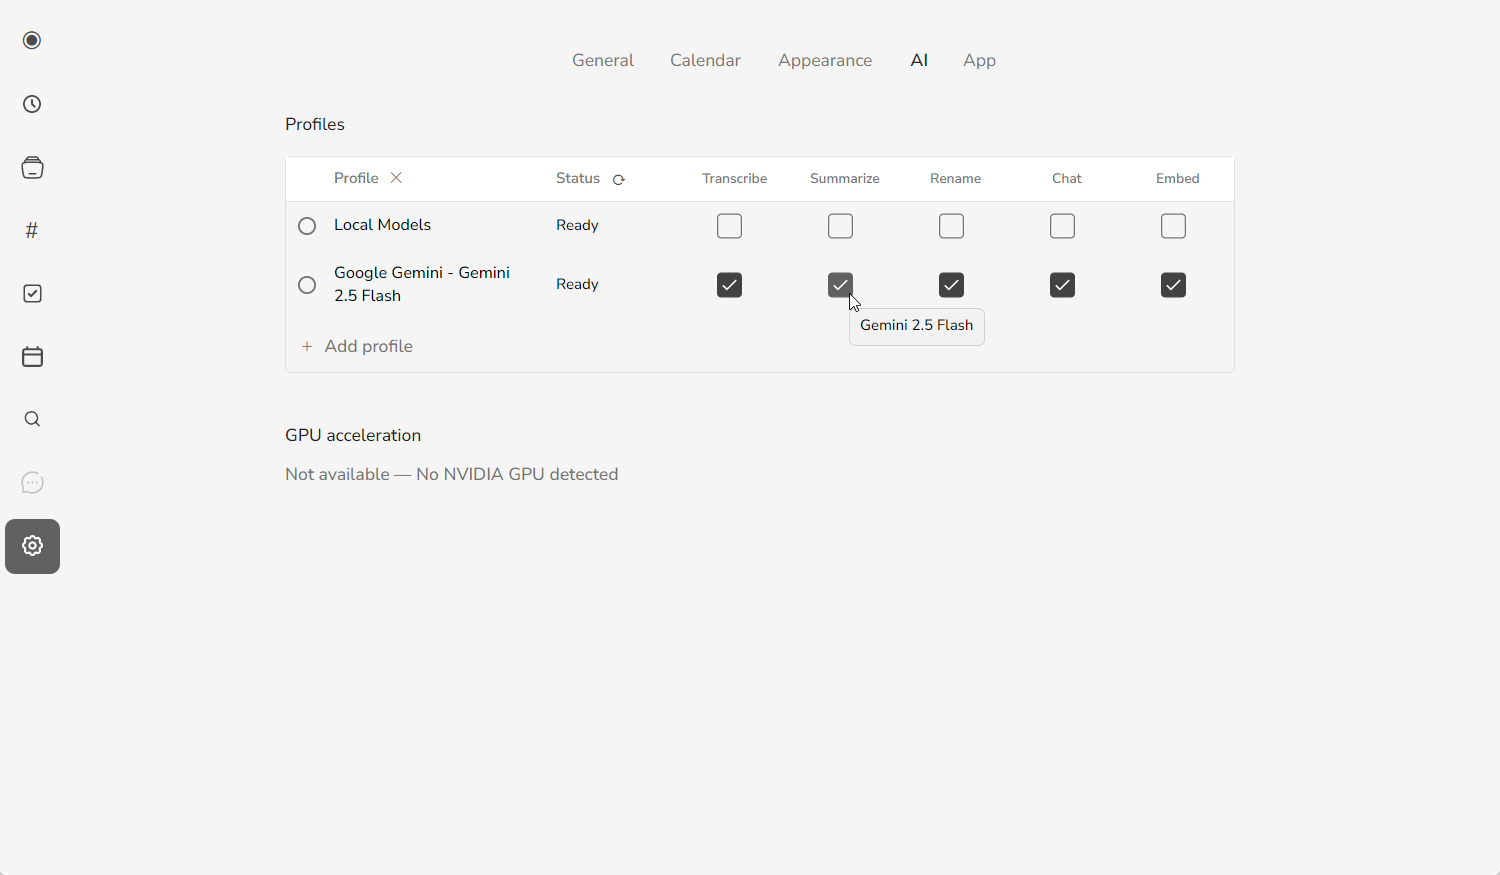The height and width of the screenshot is (875, 1500).
Task: Switch to the Appearance tab
Action: [x=825, y=60]
